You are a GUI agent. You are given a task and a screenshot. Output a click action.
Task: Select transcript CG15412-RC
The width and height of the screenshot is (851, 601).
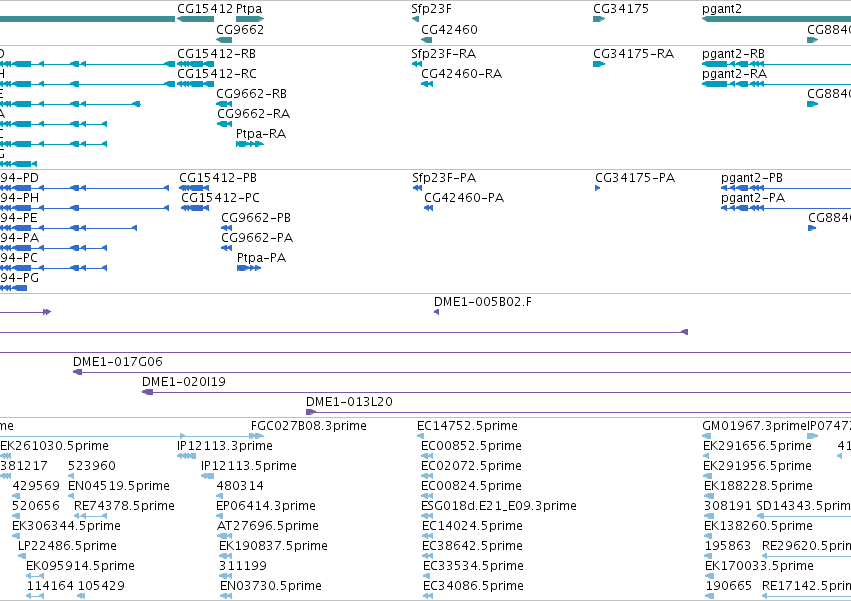click(x=217, y=73)
